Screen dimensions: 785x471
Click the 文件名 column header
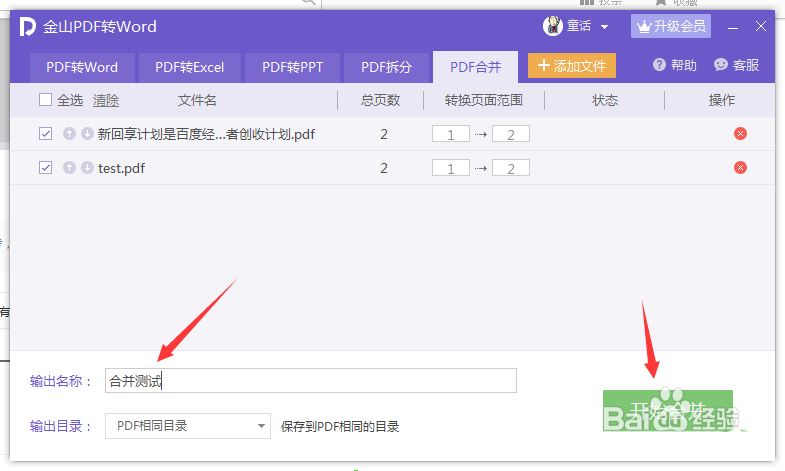[197, 100]
